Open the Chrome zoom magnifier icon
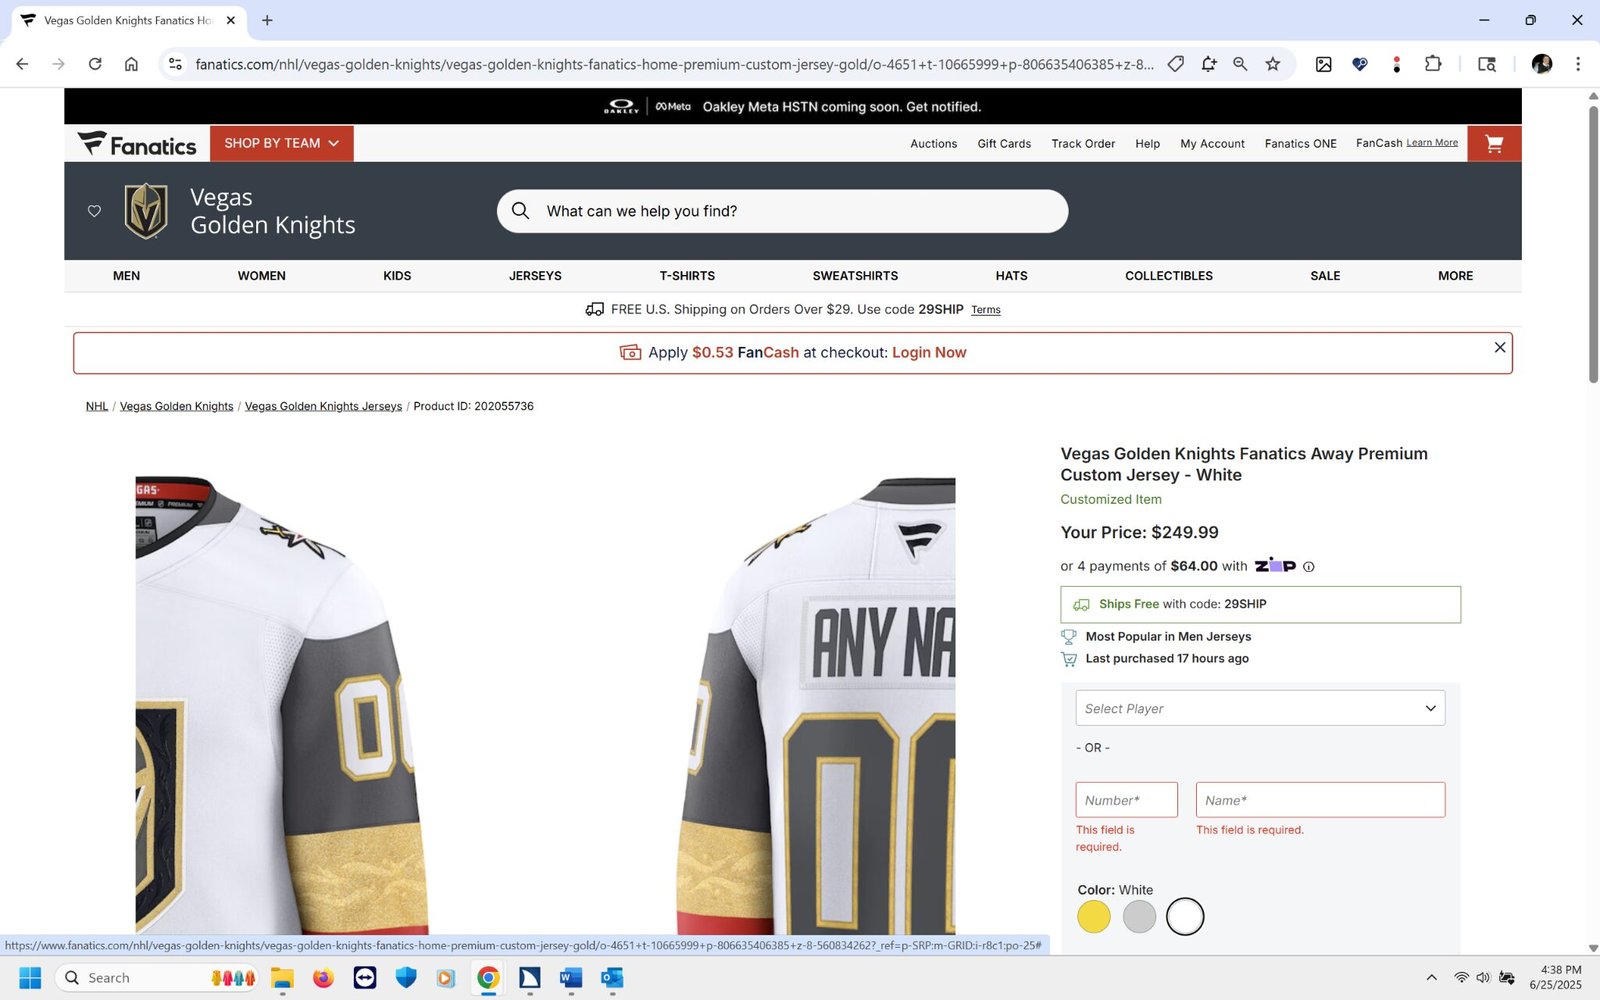This screenshot has height=1000, width=1600. 1240,64
